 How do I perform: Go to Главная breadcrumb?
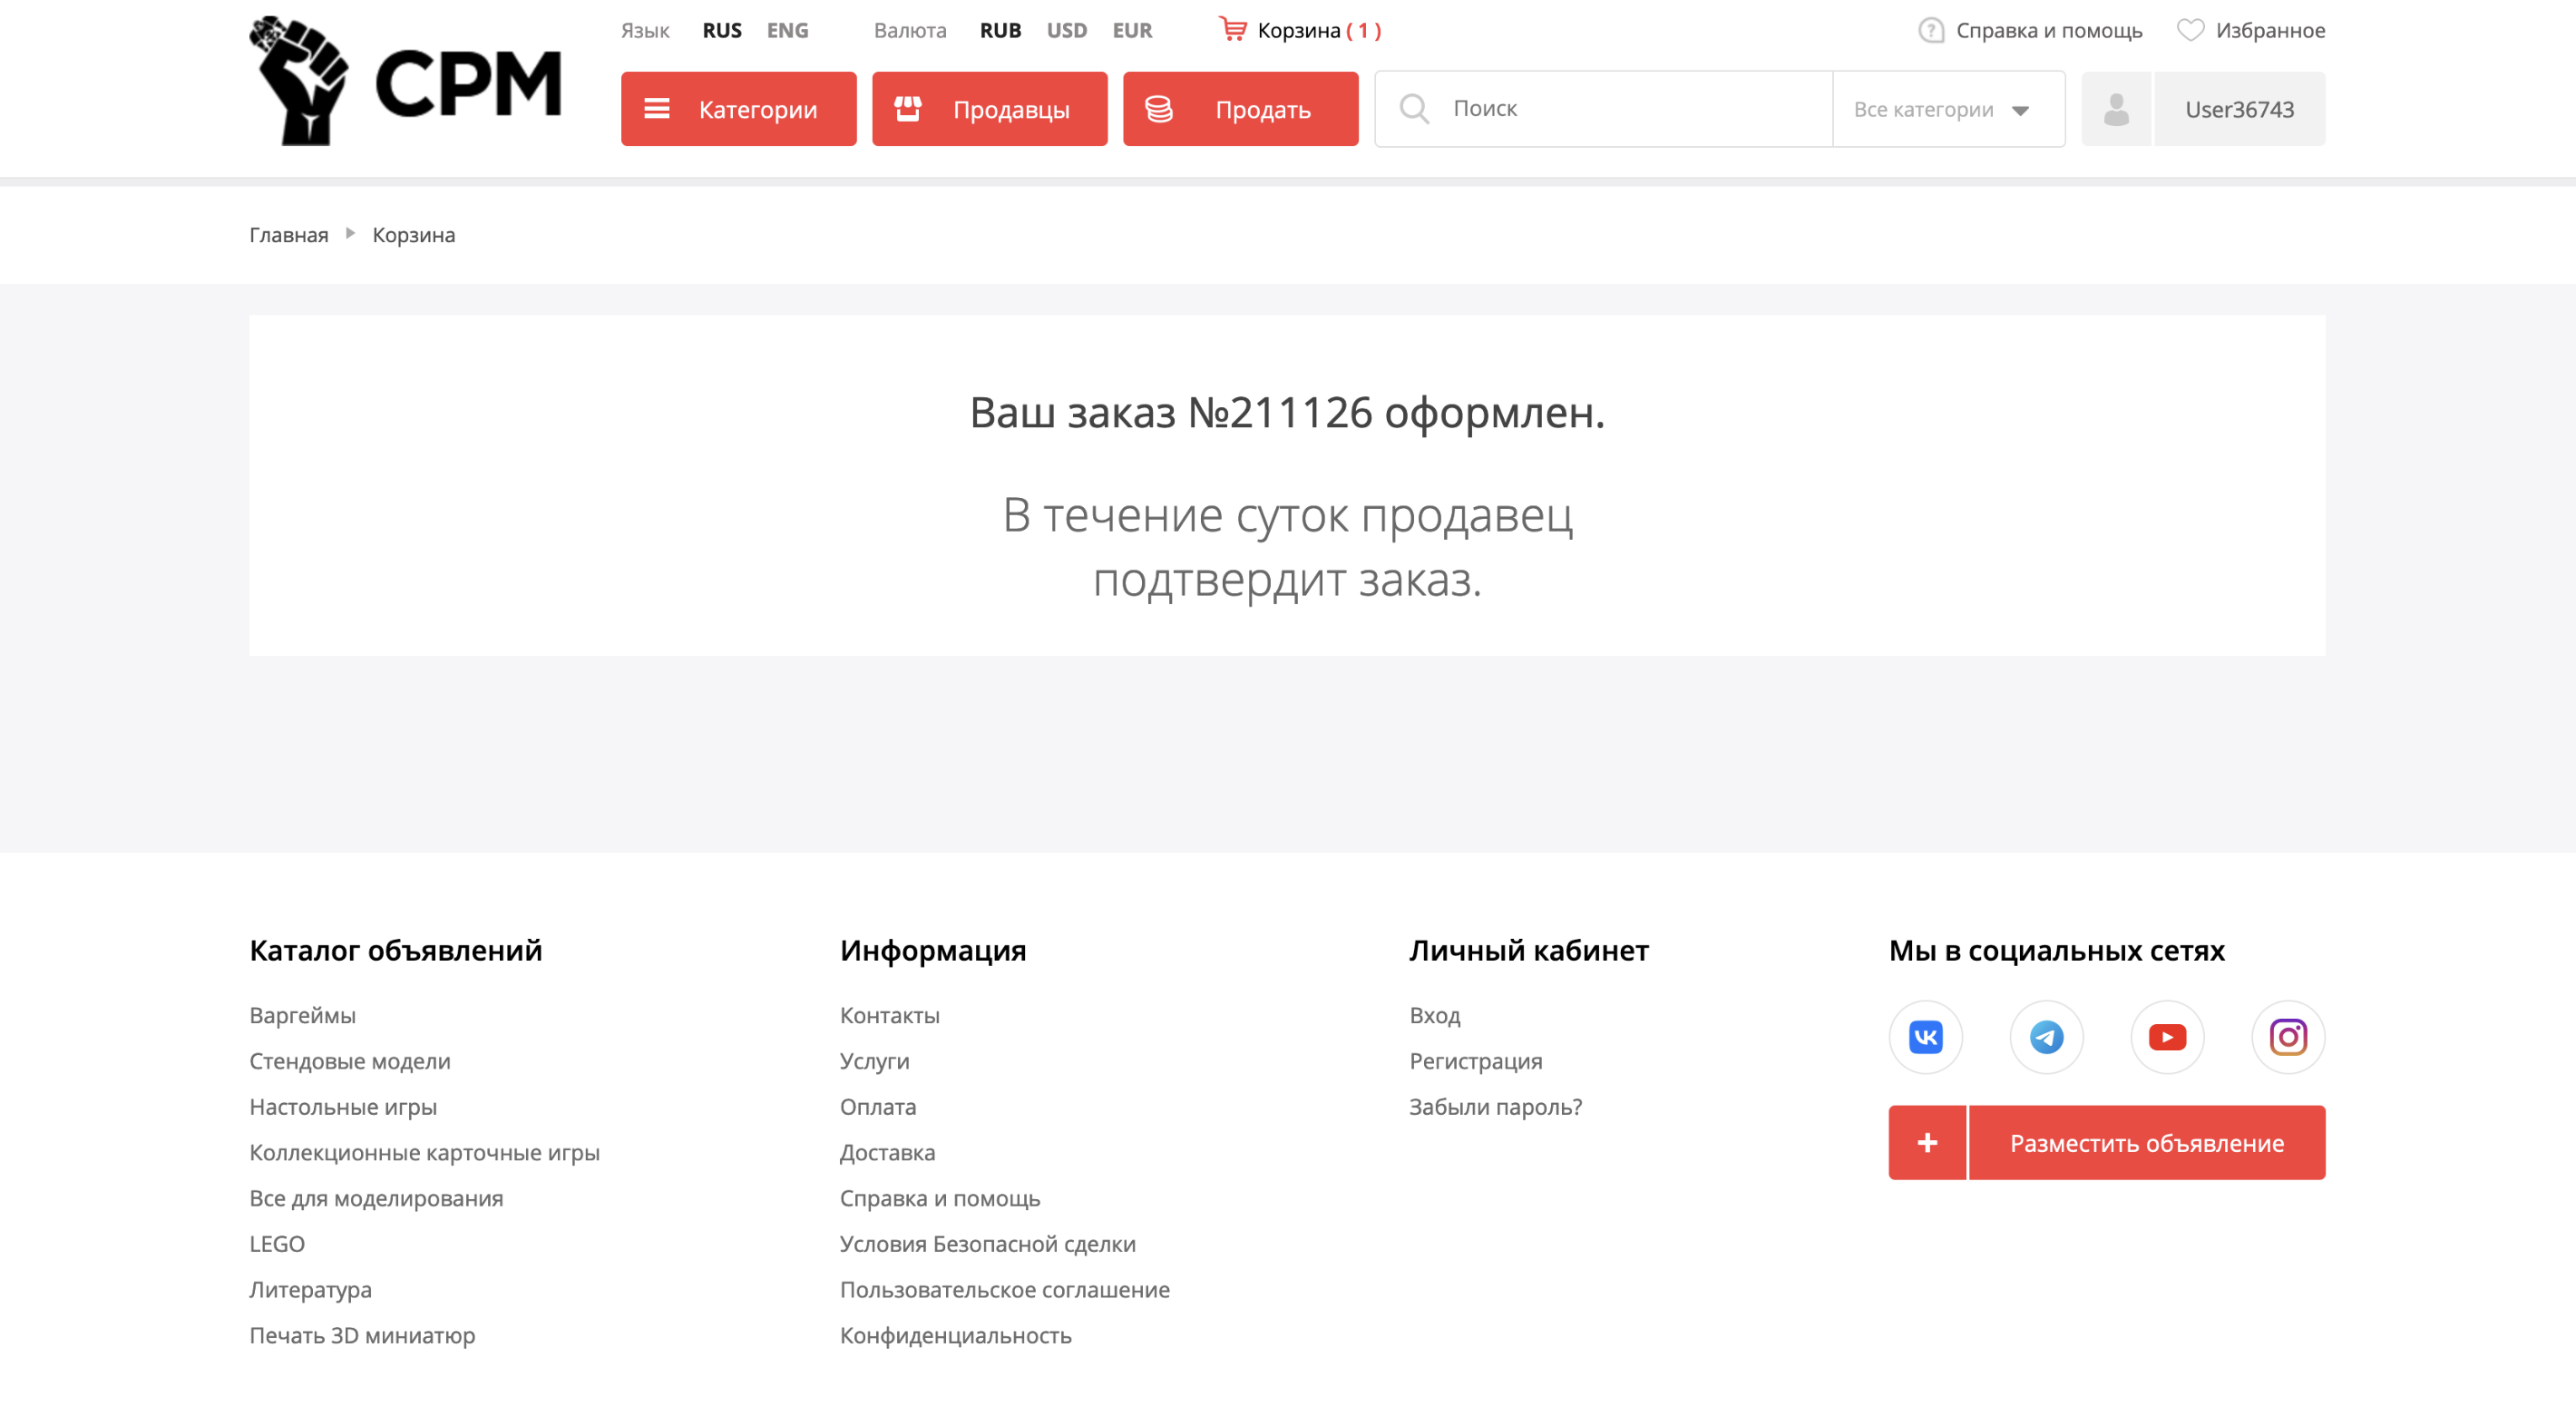coord(288,234)
